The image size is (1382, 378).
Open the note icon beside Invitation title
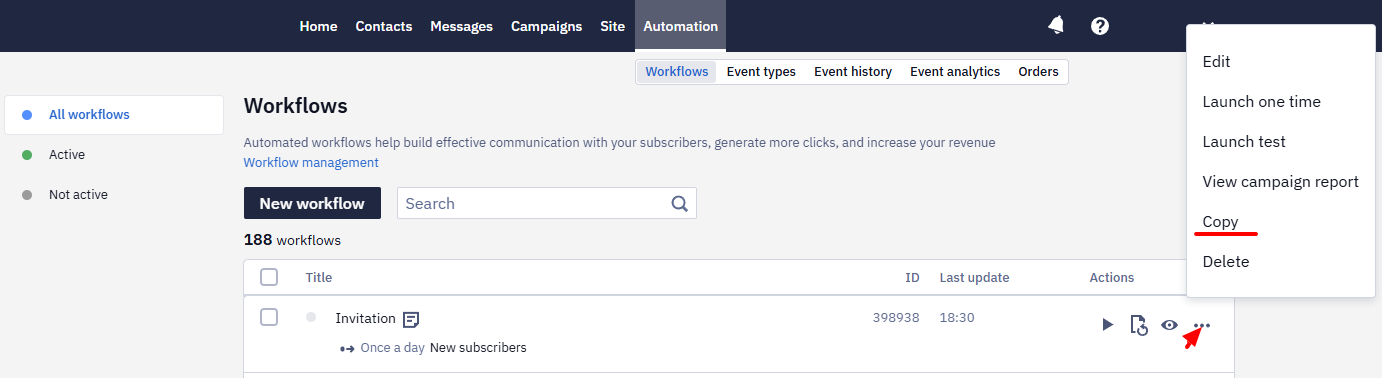tap(411, 319)
